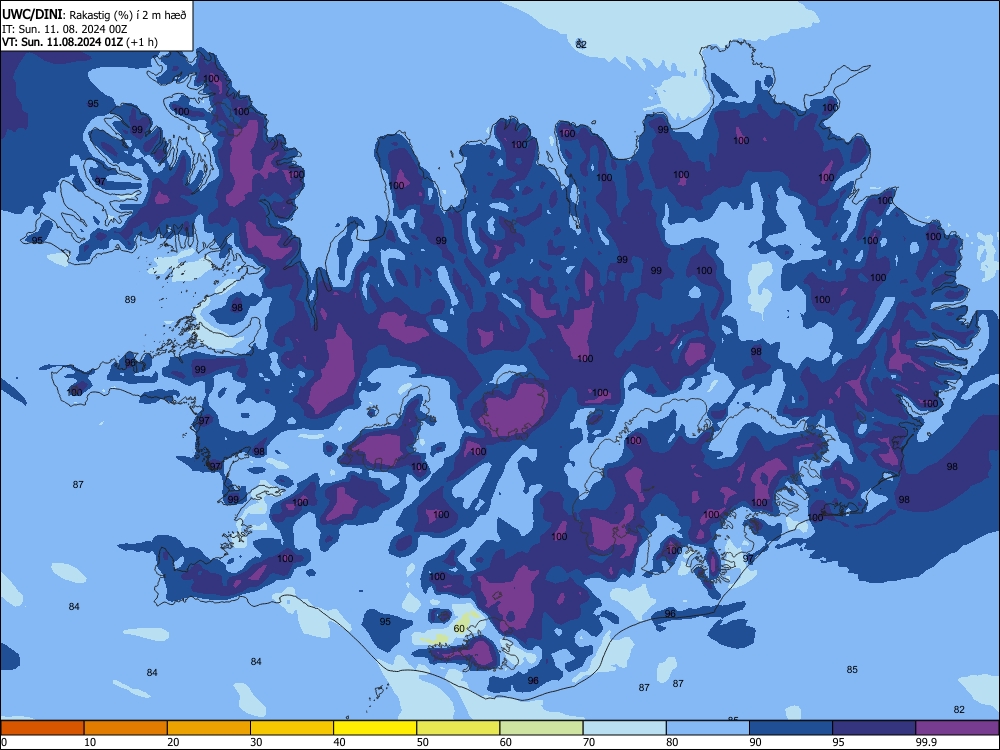Click the "Rakastig (%) í 2 m hæð" label

coord(128,15)
